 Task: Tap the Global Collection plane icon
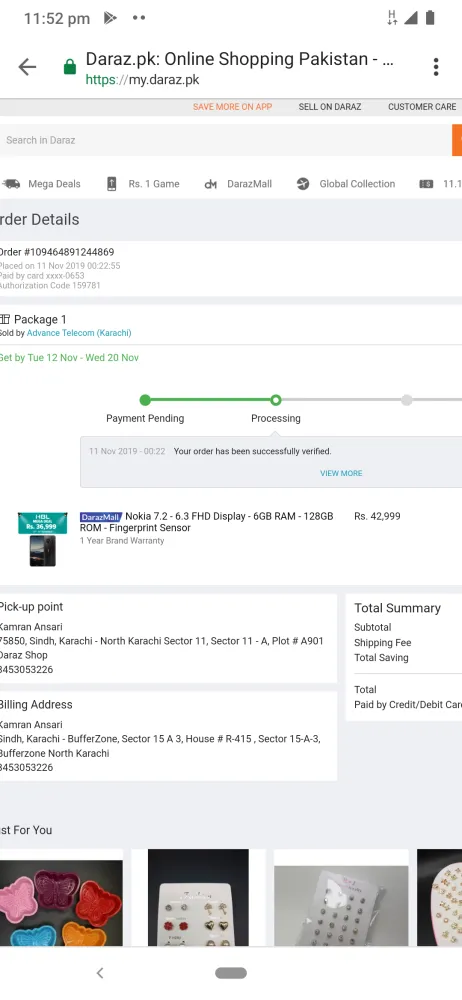pos(303,184)
